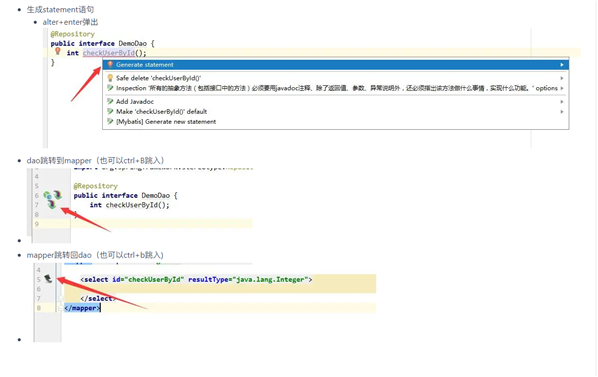Click the closing mapper tag line
The image size is (598, 377).
click(82, 308)
